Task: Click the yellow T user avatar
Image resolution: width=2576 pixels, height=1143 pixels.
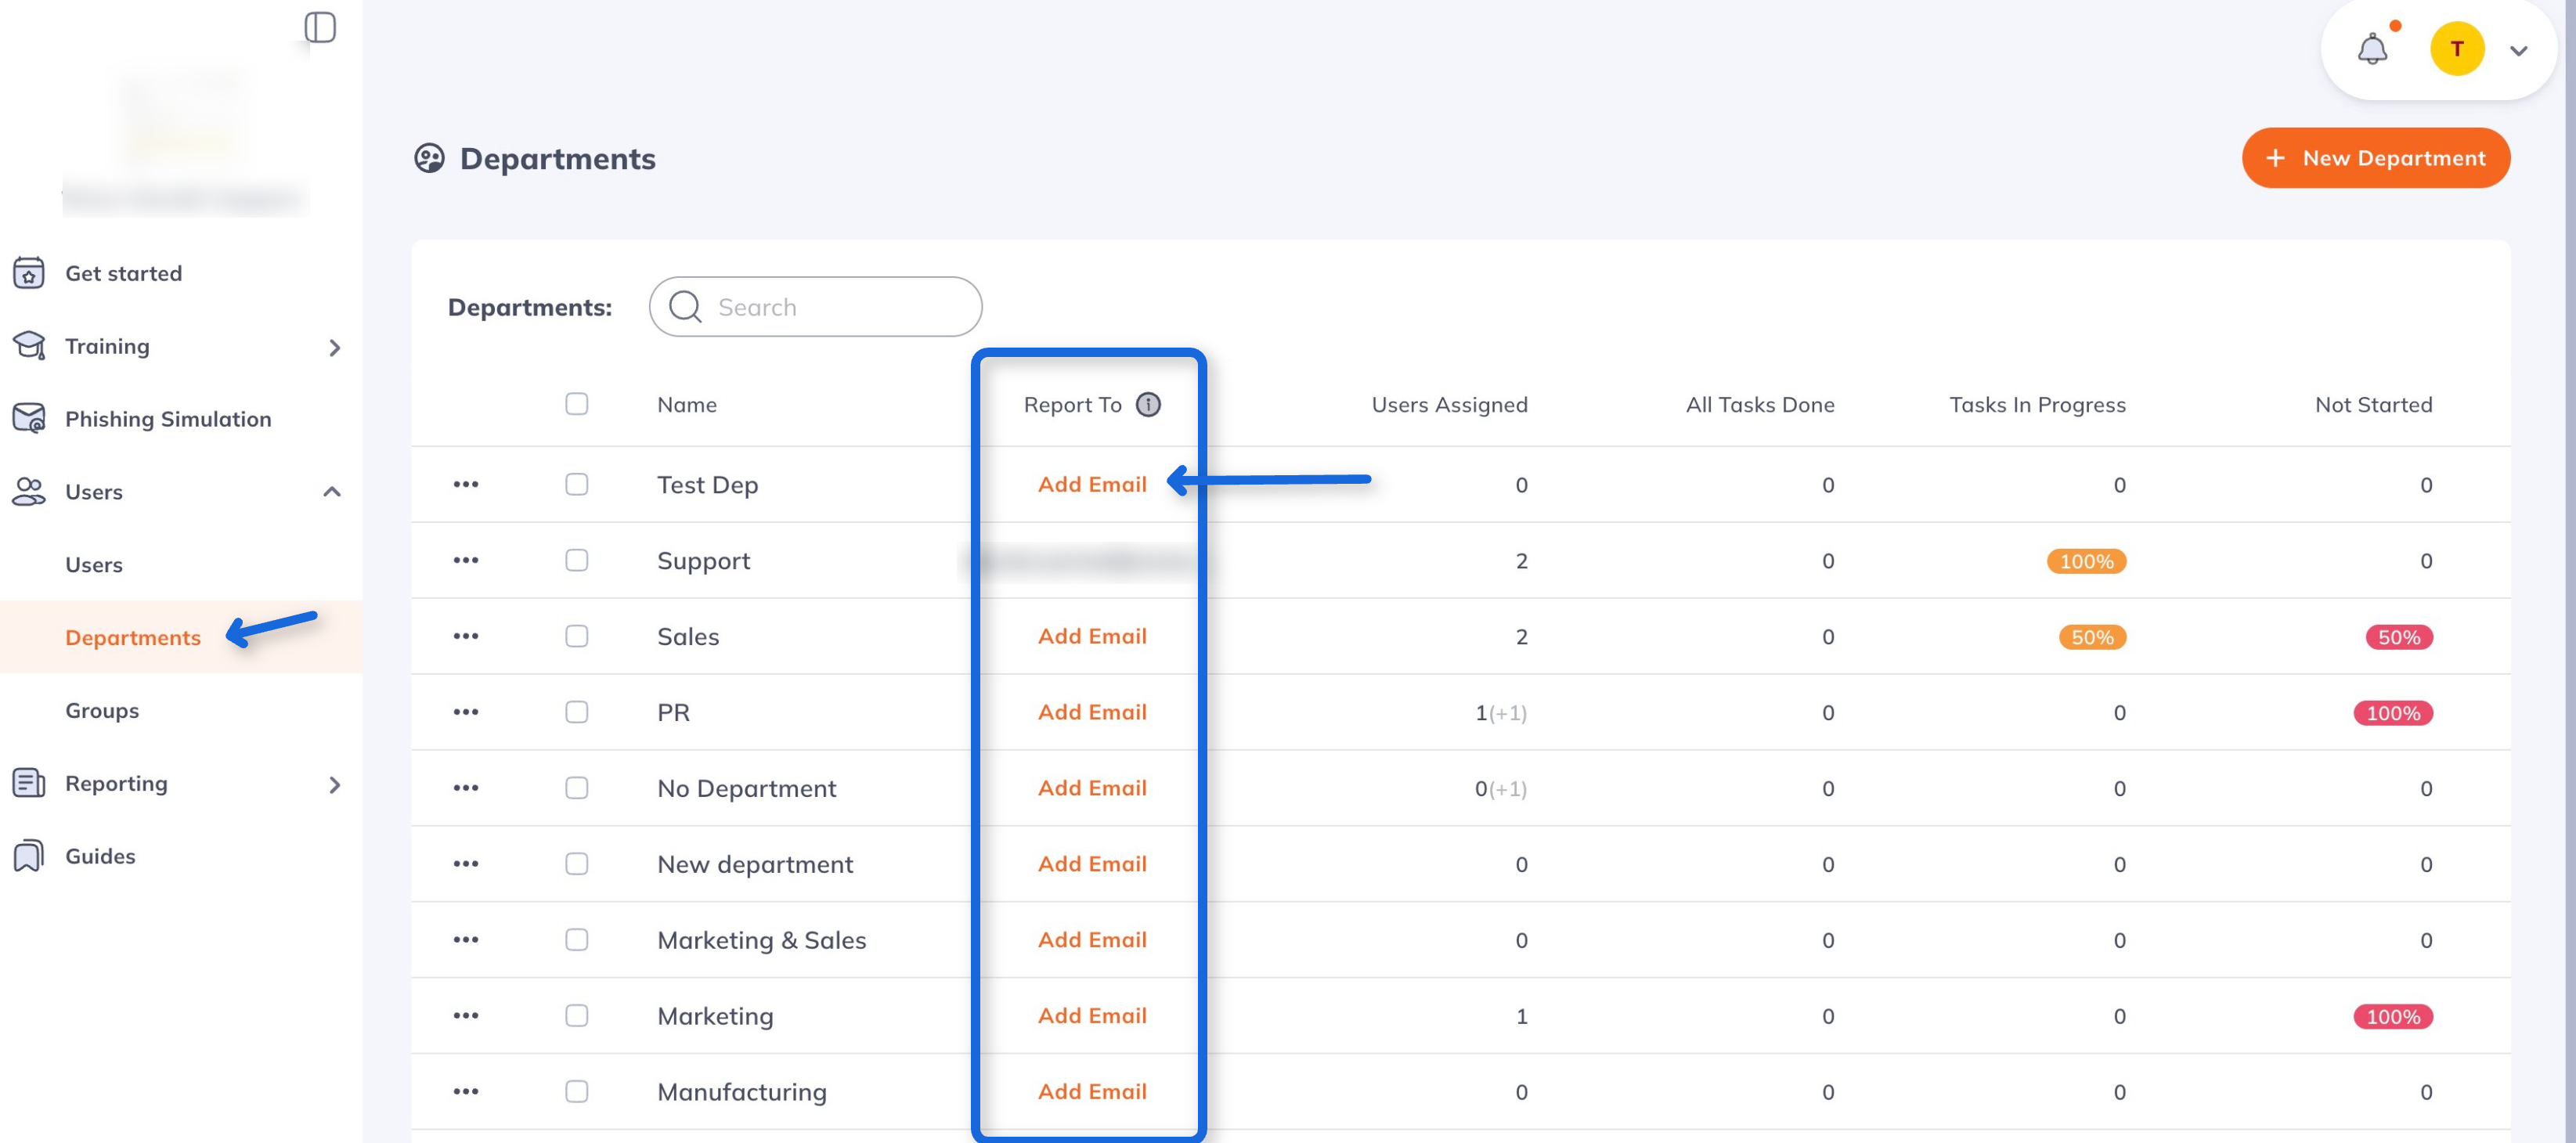Action: (2456, 49)
